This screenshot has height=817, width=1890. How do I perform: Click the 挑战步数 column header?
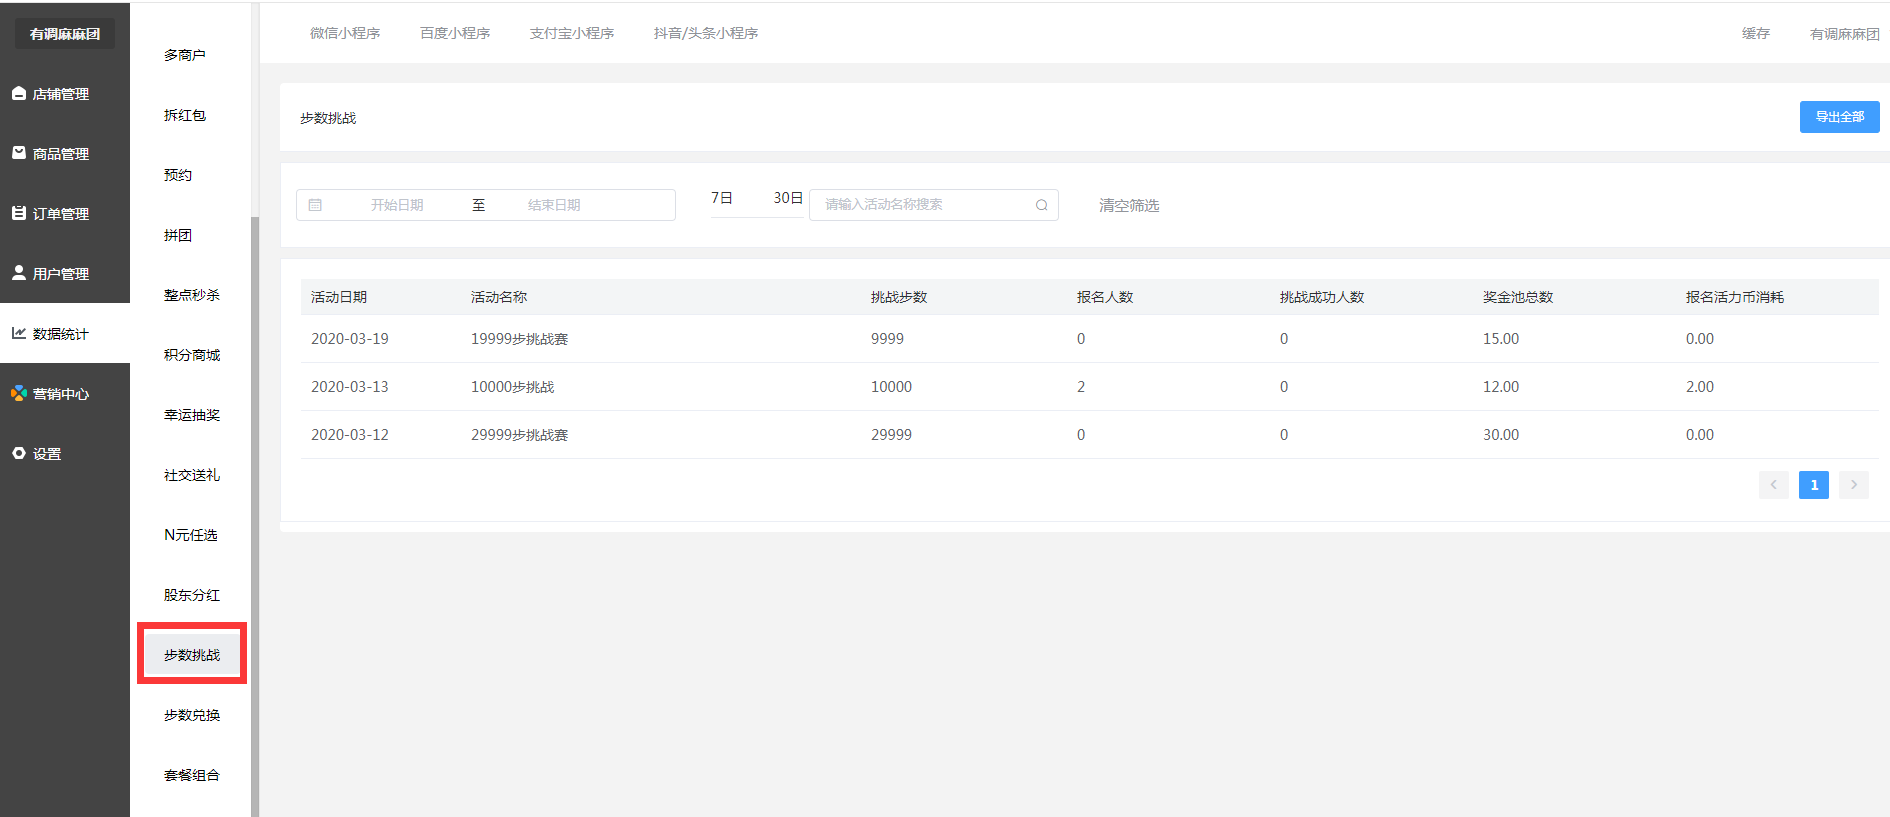point(899,297)
